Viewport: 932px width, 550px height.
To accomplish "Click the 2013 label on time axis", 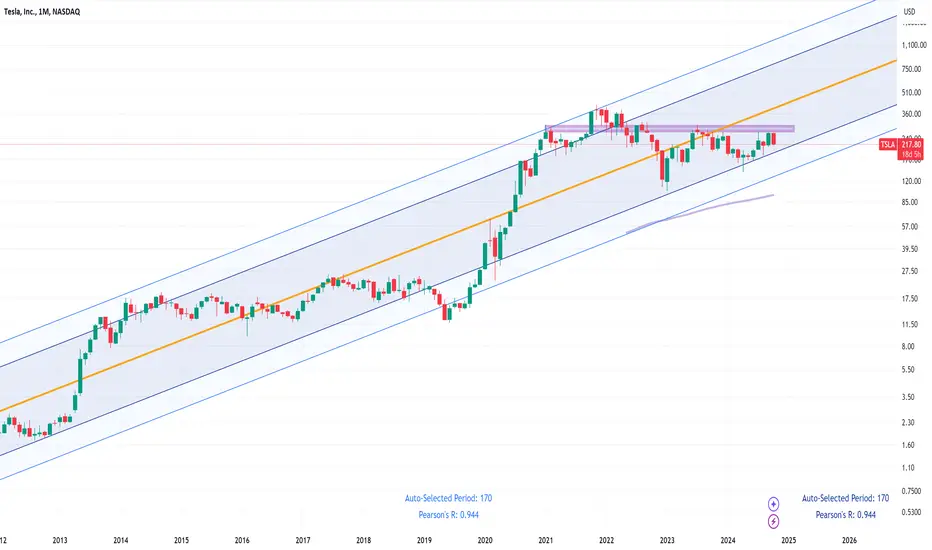I will (x=60, y=540).
